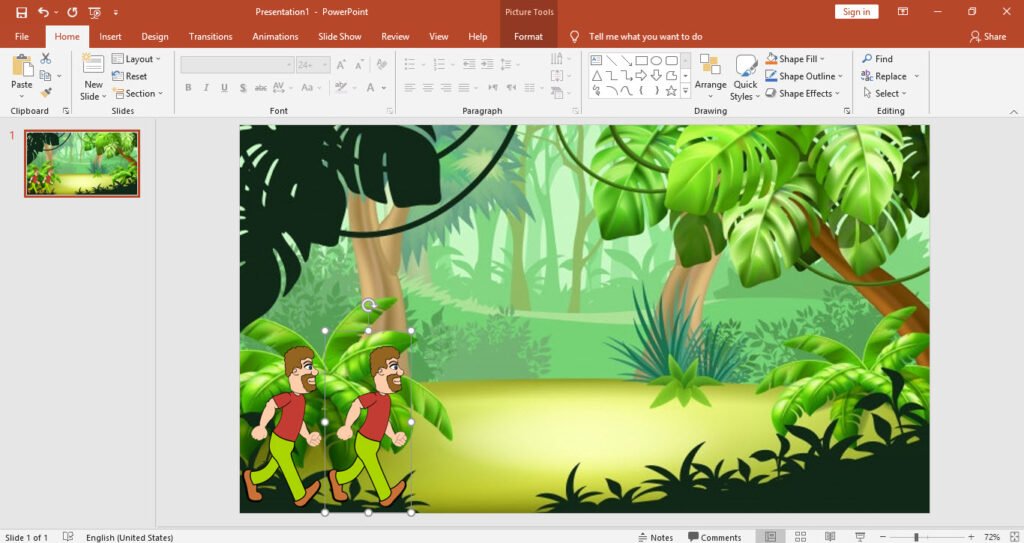1024x543 pixels.
Task: Click Find in Editing group
Action: coord(877,59)
